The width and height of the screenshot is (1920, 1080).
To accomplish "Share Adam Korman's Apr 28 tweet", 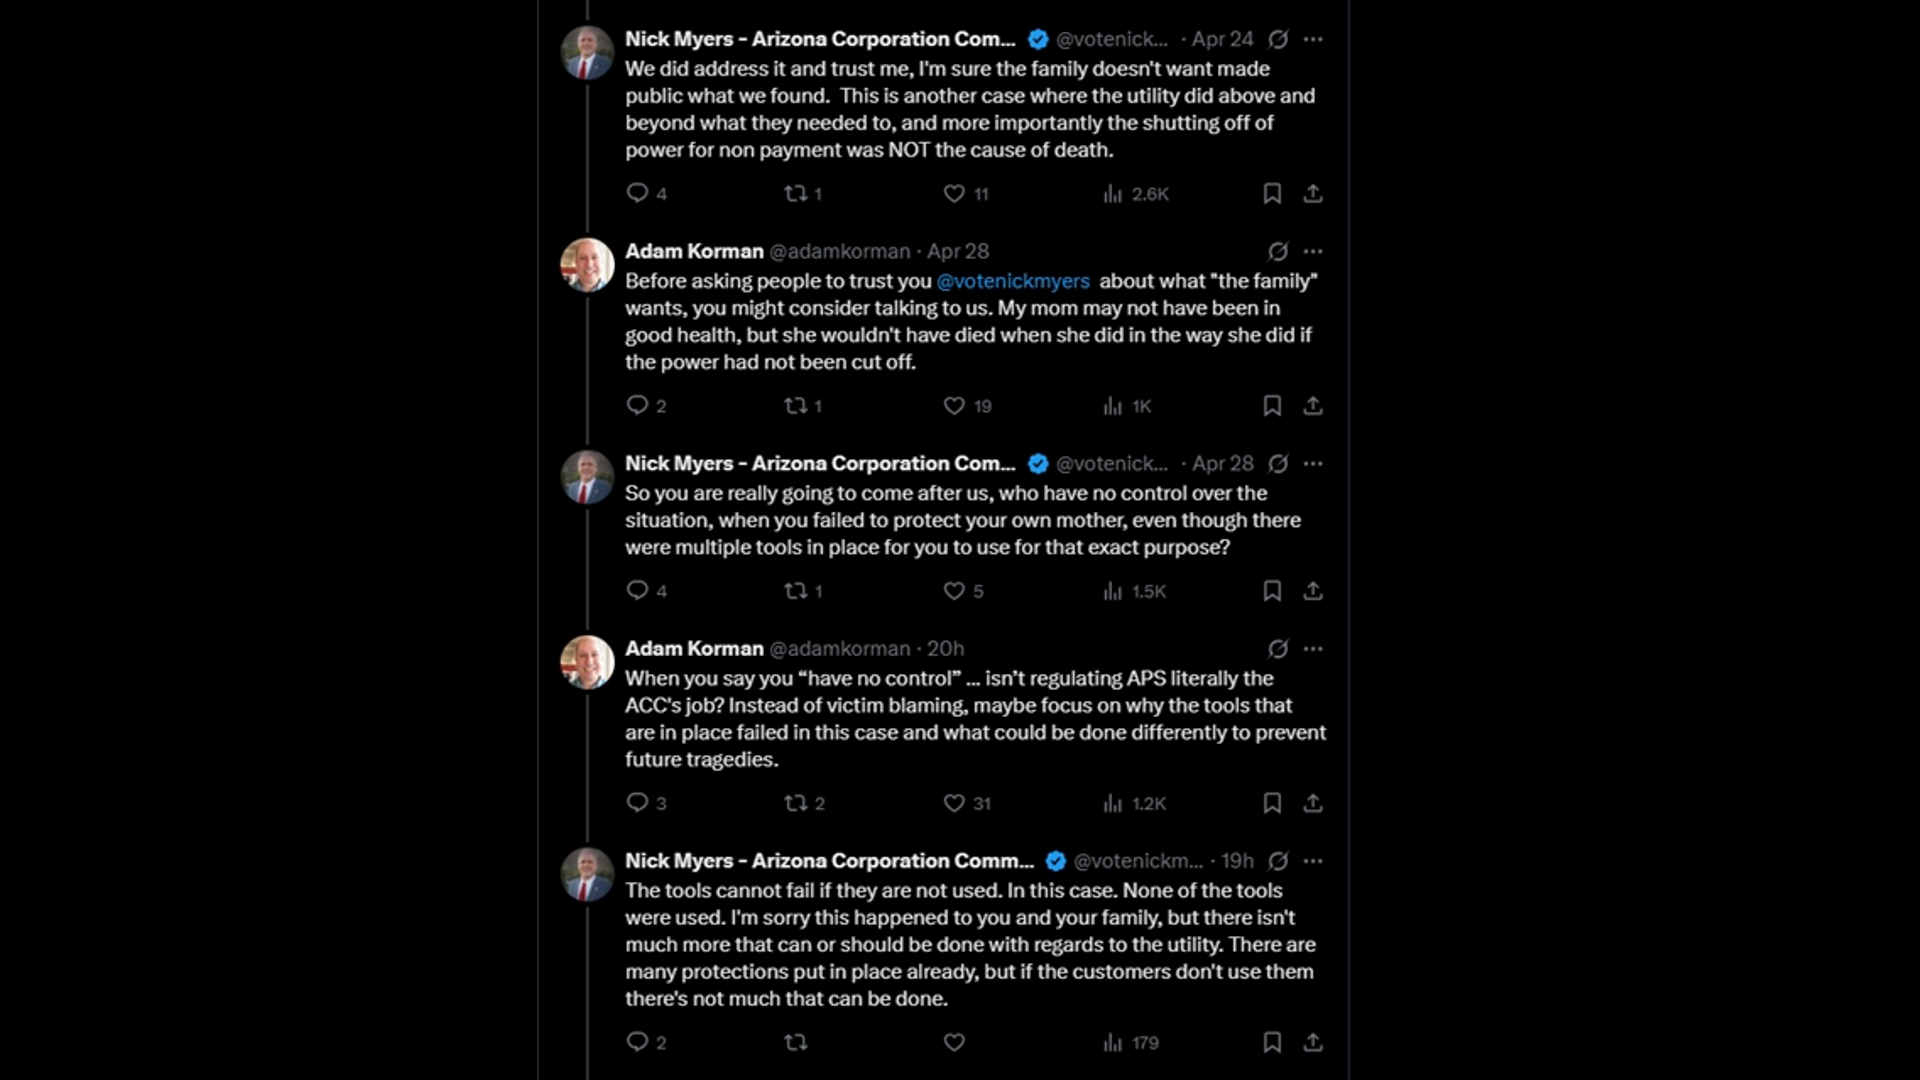I will click(x=1313, y=406).
